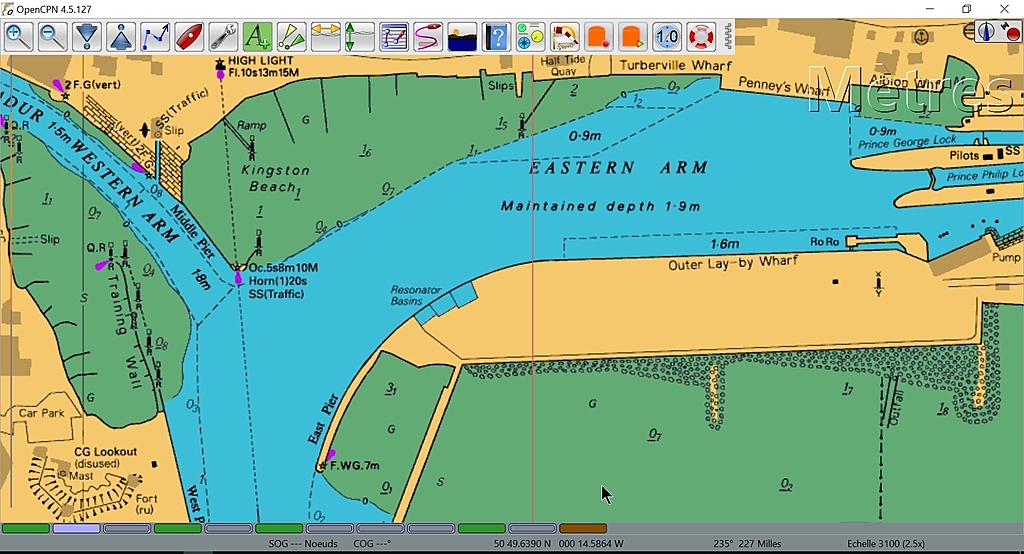1024x554 pixels.
Task: Click the 'EASTERN ARM' chart label
Action: click(618, 168)
